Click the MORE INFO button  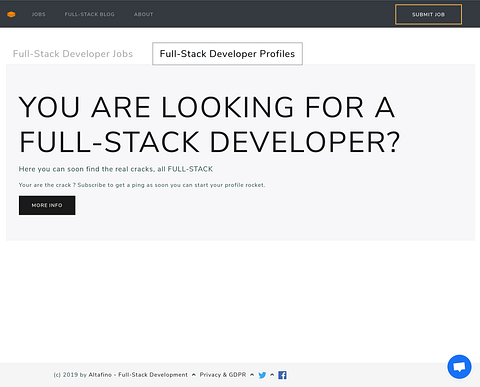pyautogui.click(x=47, y=205)
